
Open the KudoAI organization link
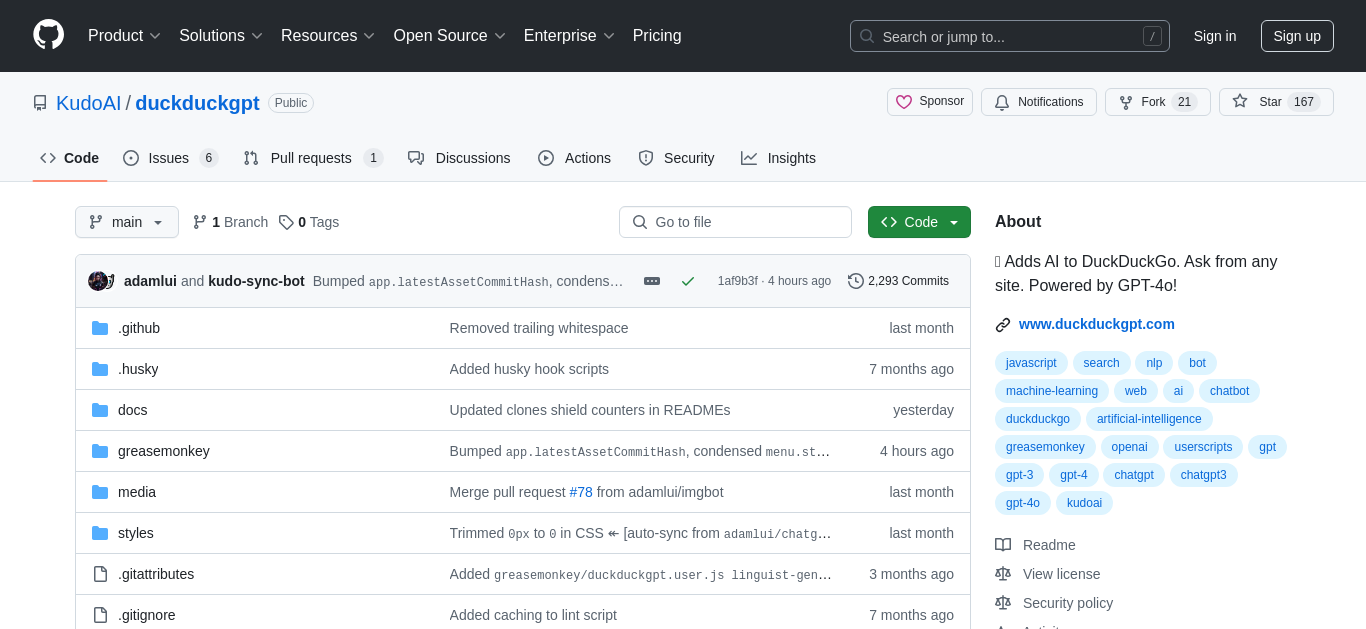coord(88,103)
